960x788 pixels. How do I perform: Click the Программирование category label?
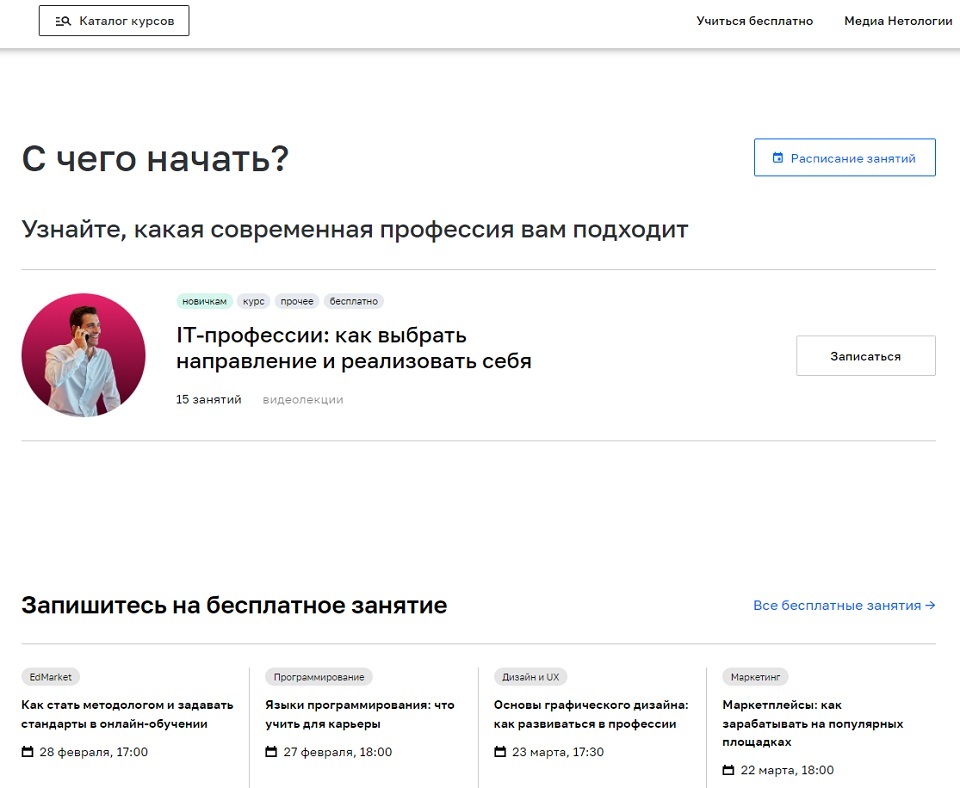coord(318,677)
